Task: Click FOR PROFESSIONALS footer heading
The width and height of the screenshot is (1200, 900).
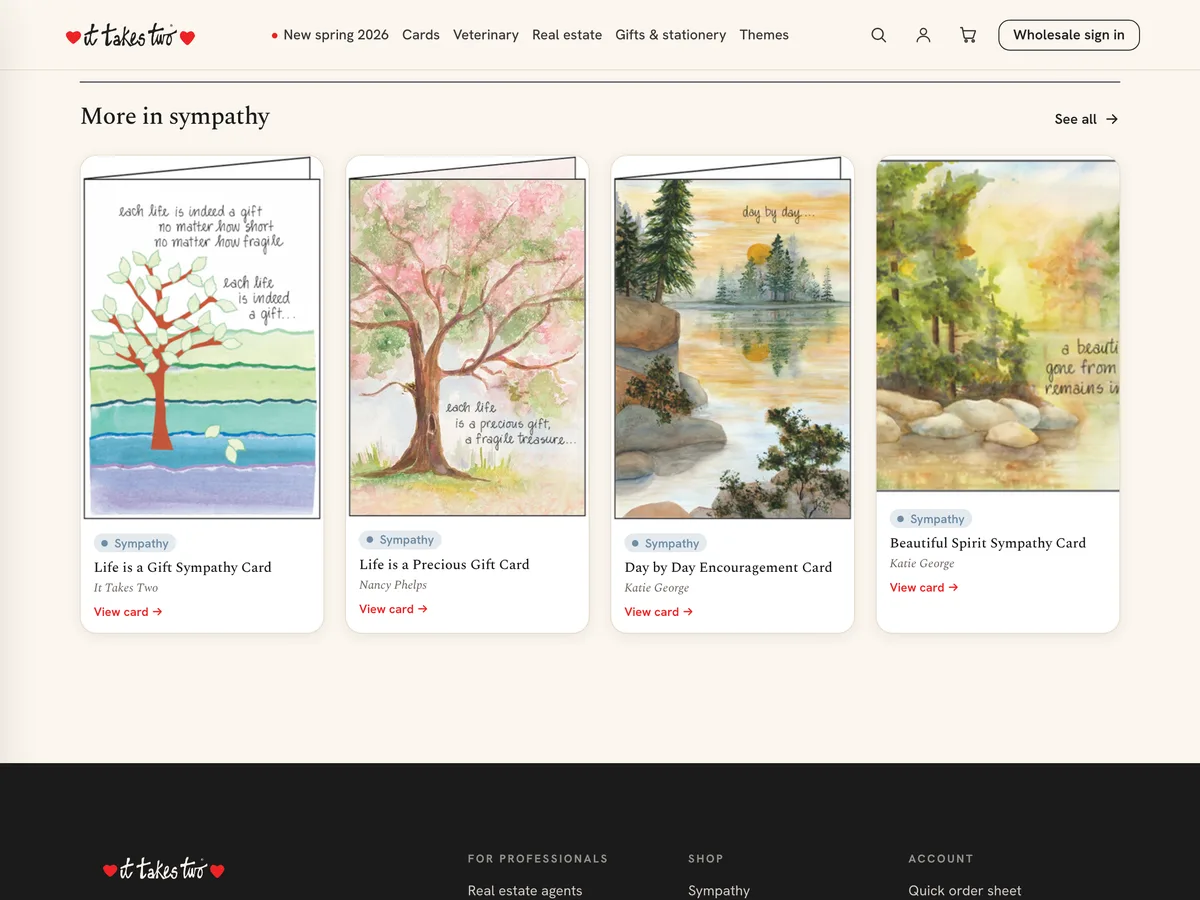Action: tap(538, 859)
